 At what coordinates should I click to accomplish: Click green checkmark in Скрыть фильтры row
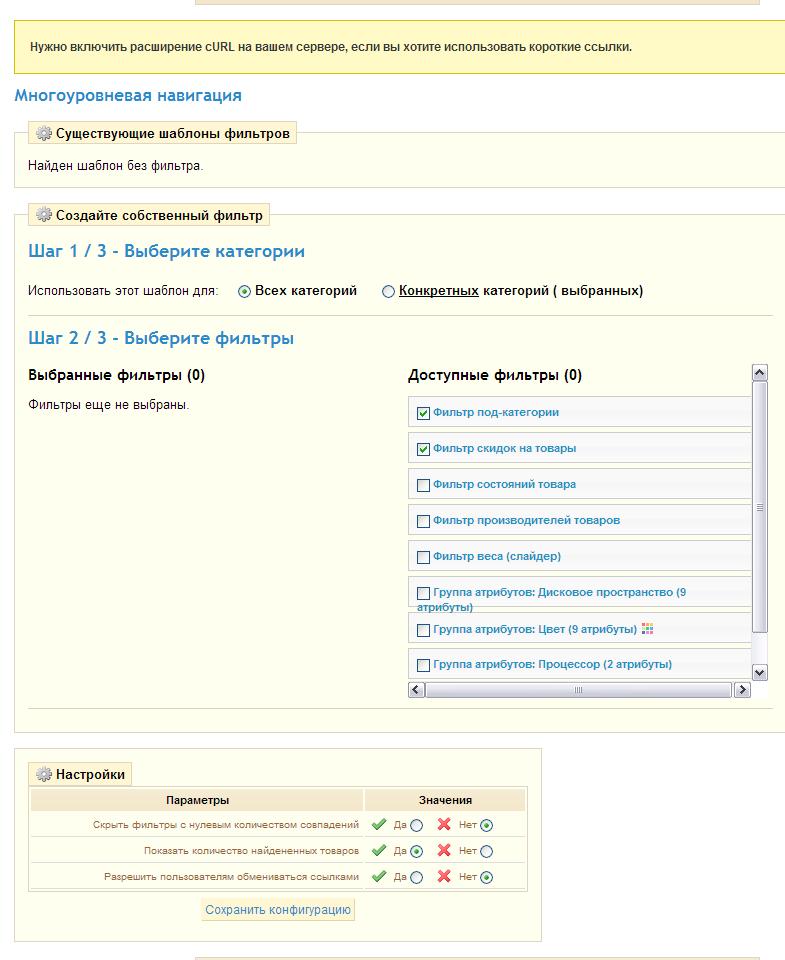pyautogui.click(x=379, y=825)
